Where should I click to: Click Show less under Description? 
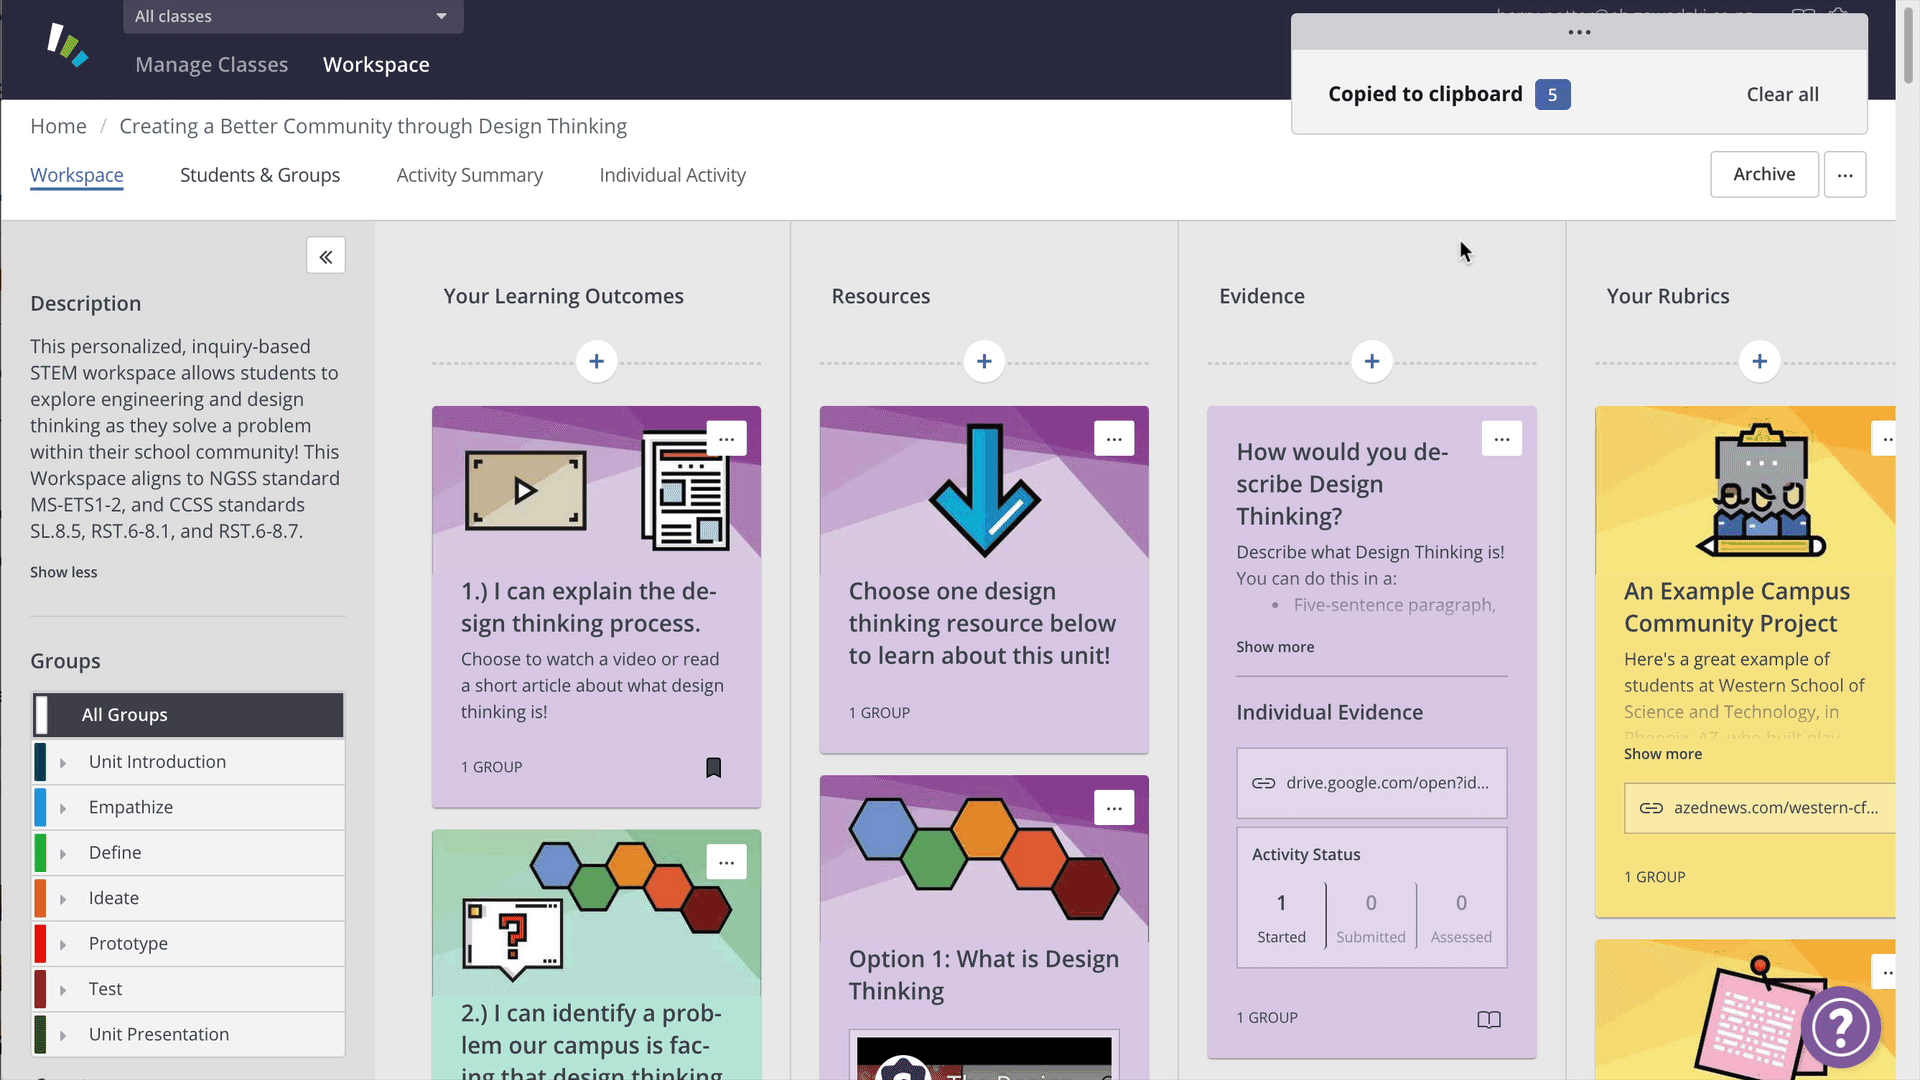tap(64, 572)
